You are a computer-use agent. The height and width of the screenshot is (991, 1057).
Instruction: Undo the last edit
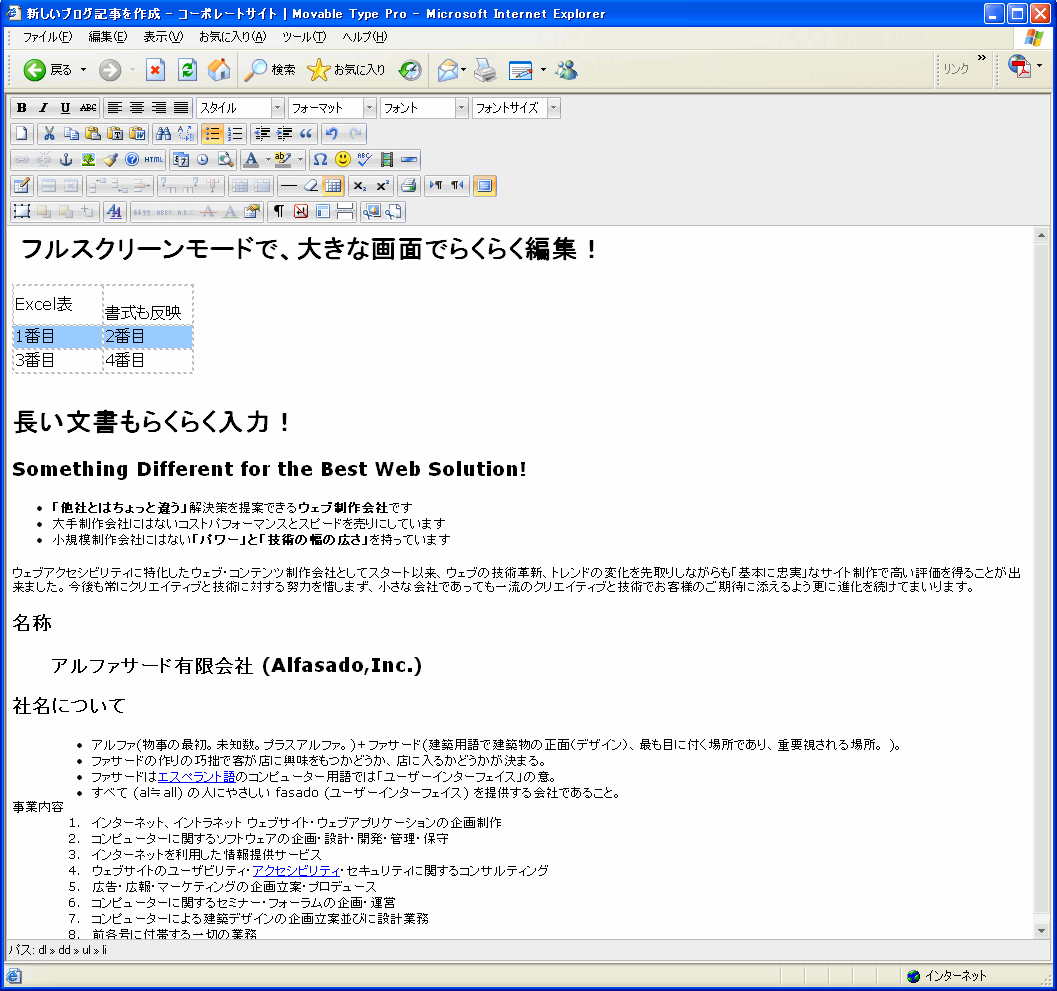[332, 133]
